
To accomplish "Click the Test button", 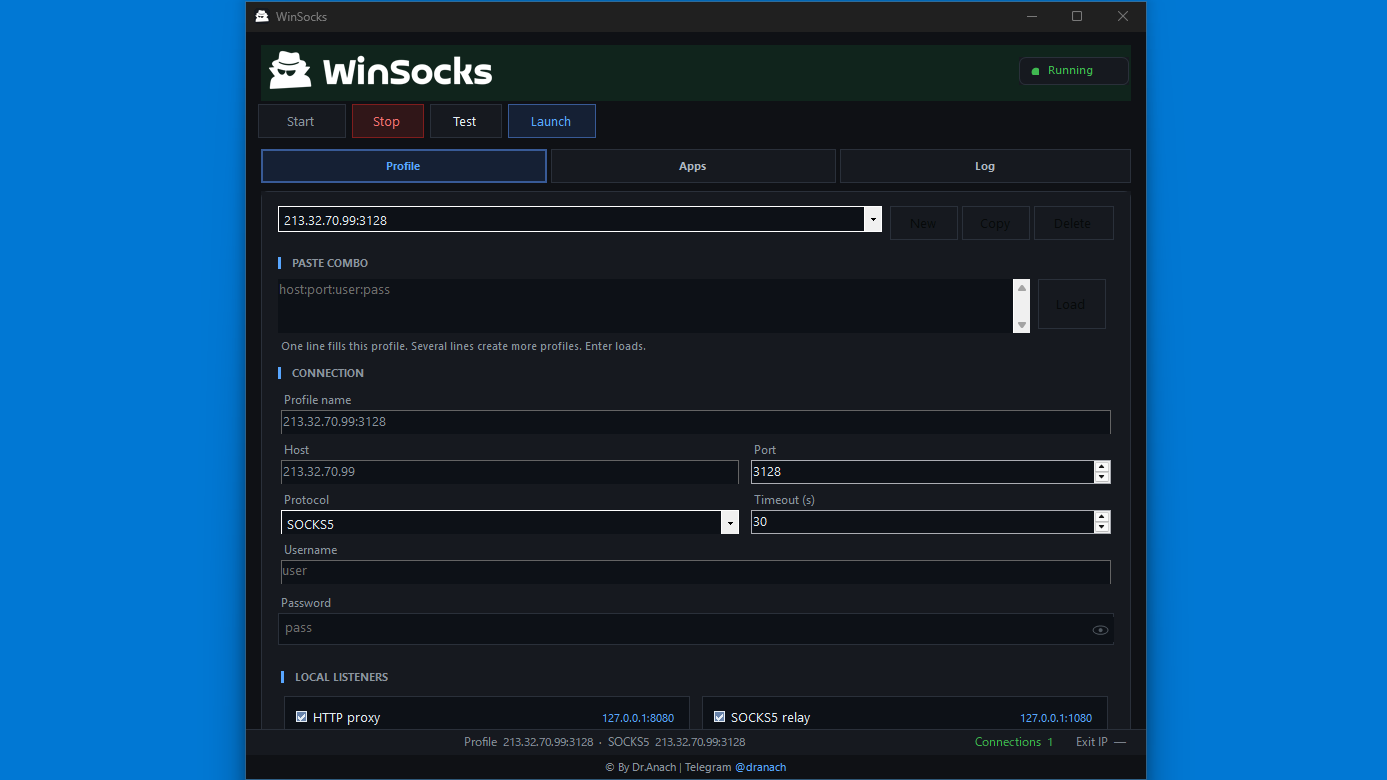I will [x=465, y=121].
